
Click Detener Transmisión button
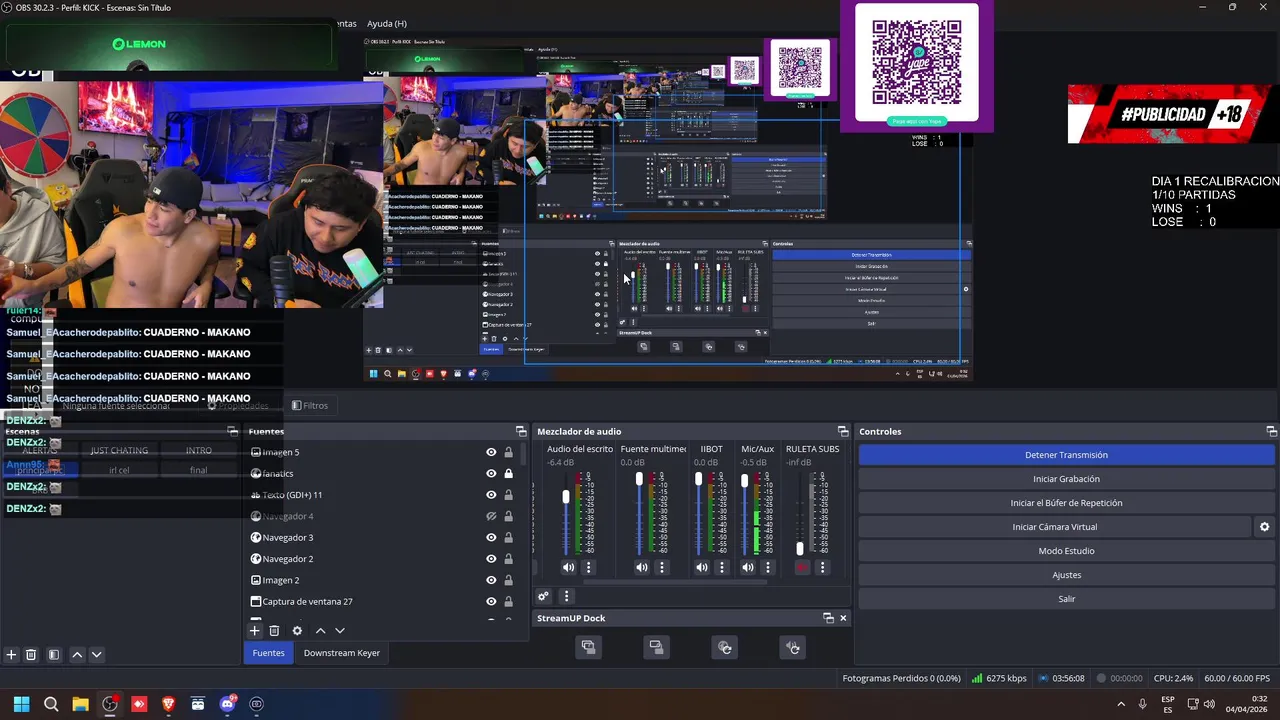(x=1066, y=455)
